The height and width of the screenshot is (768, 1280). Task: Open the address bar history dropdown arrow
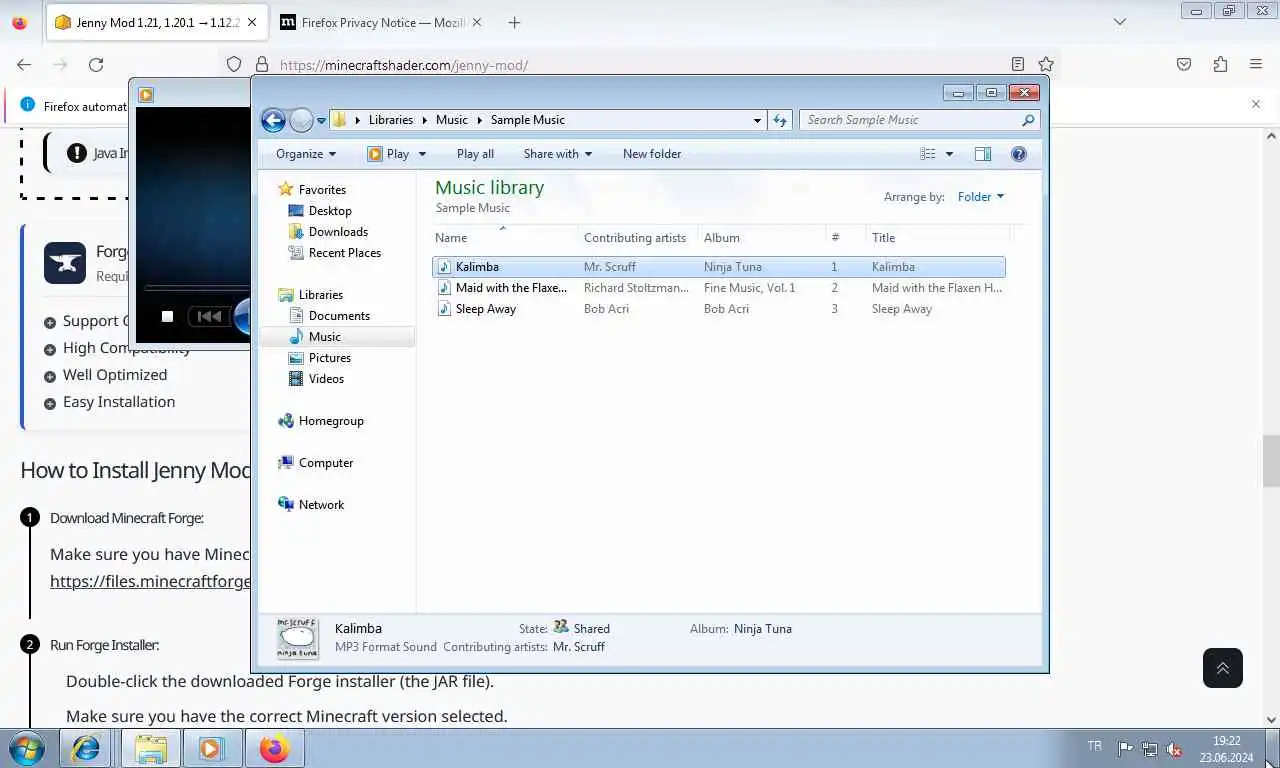(757, 120)
